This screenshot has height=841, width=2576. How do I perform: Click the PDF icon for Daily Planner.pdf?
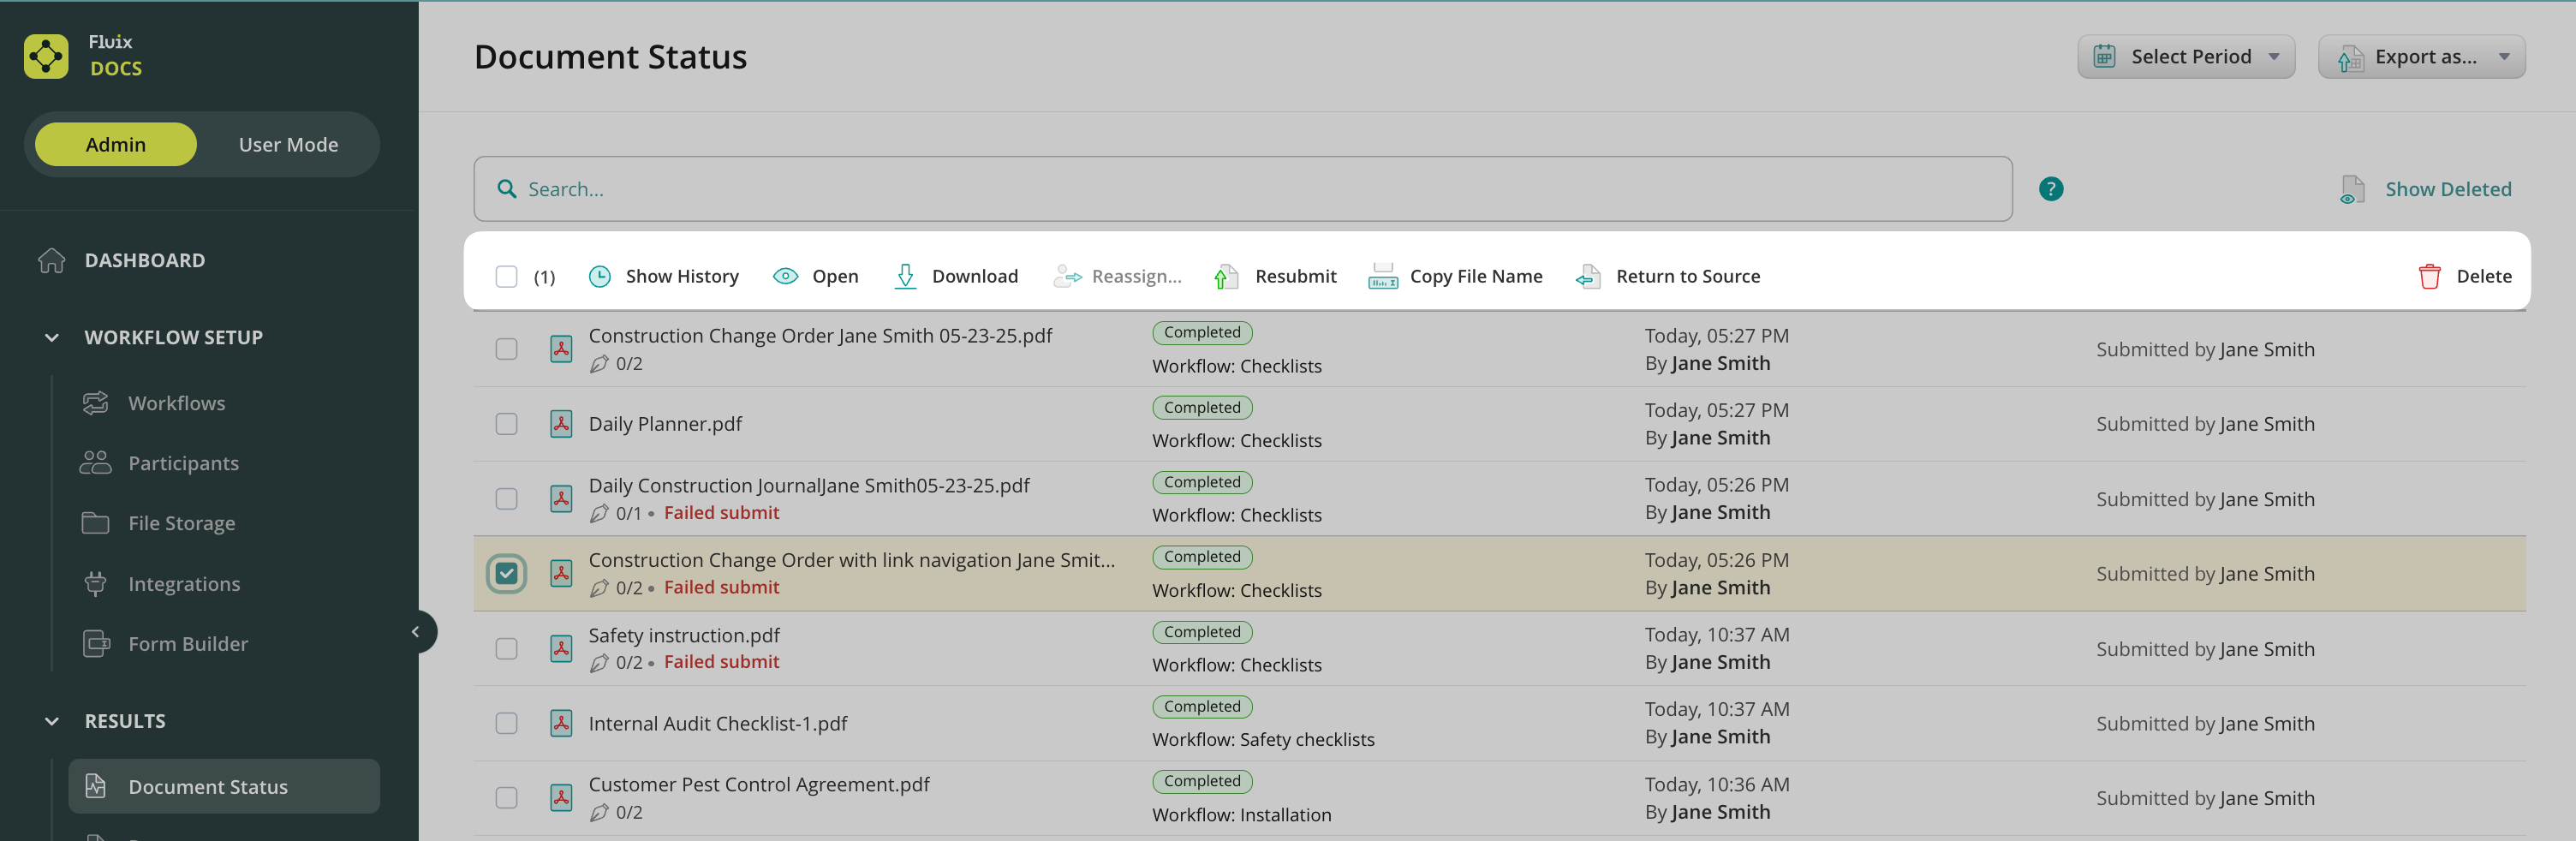coord(561,424)
